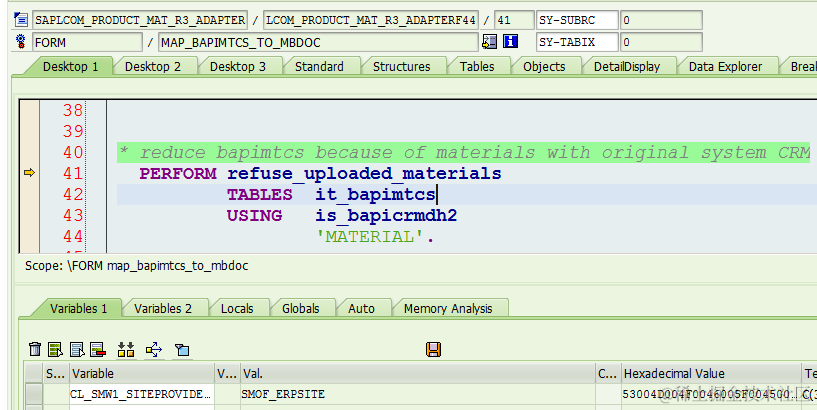Click the FORM event type gear icon
Screen dimensions: 817x410
pyautogui.click(x=21, y=42)
